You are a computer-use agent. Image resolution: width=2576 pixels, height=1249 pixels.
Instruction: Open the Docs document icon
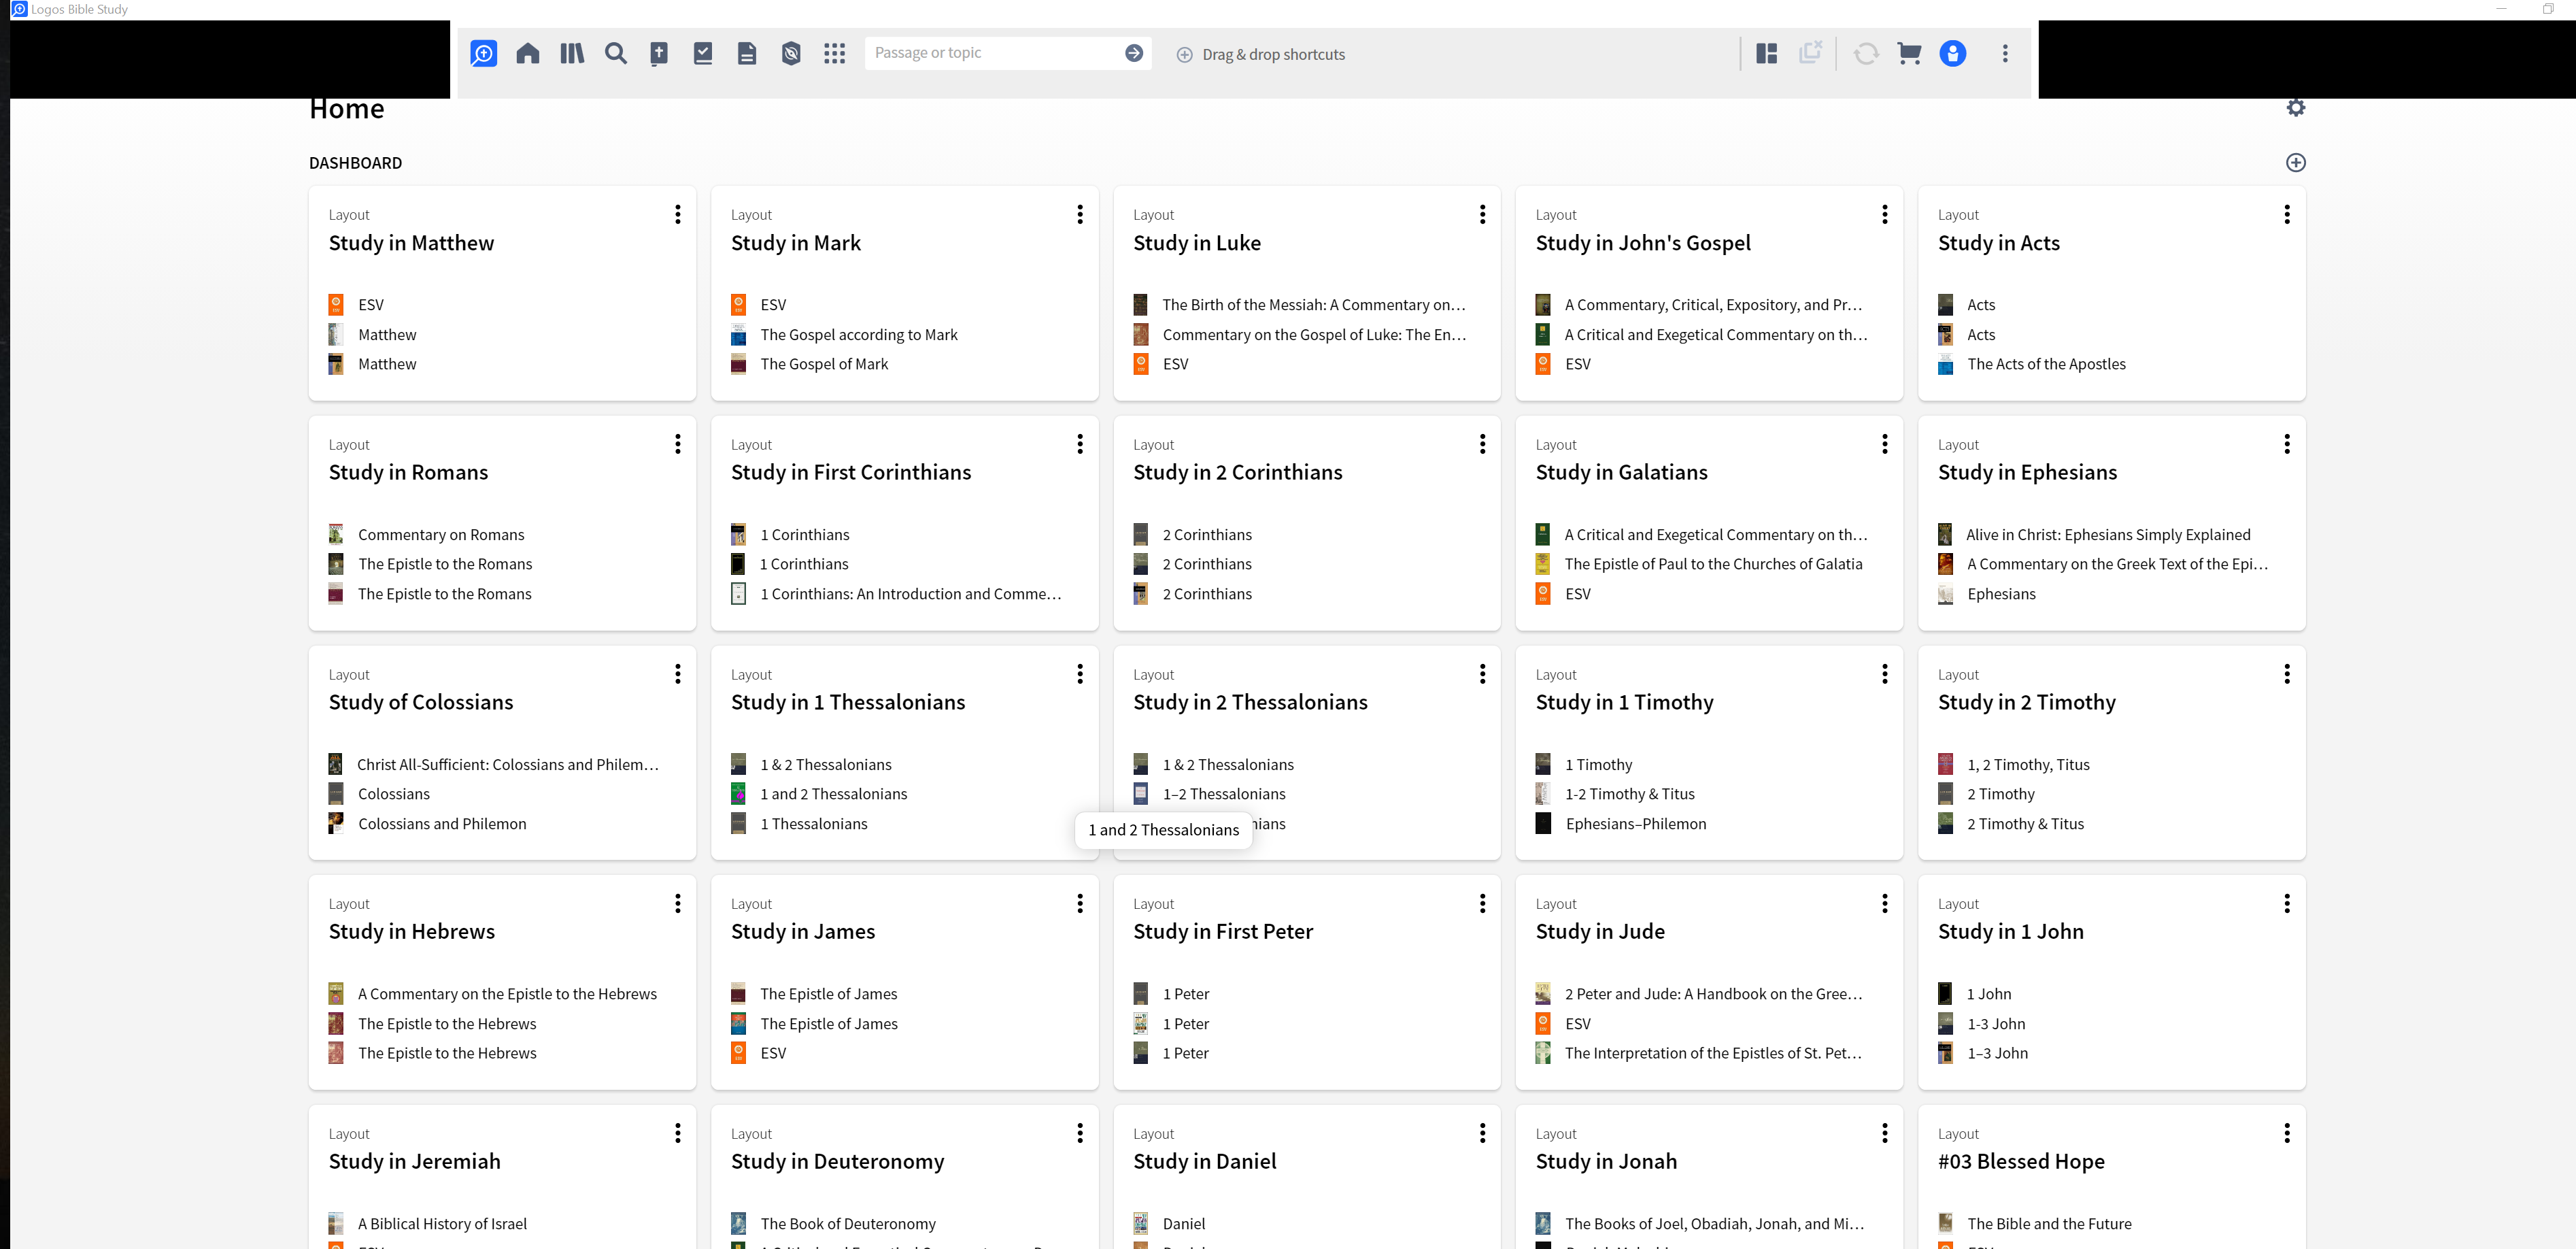pyautogui.click(x=747, y=54)
